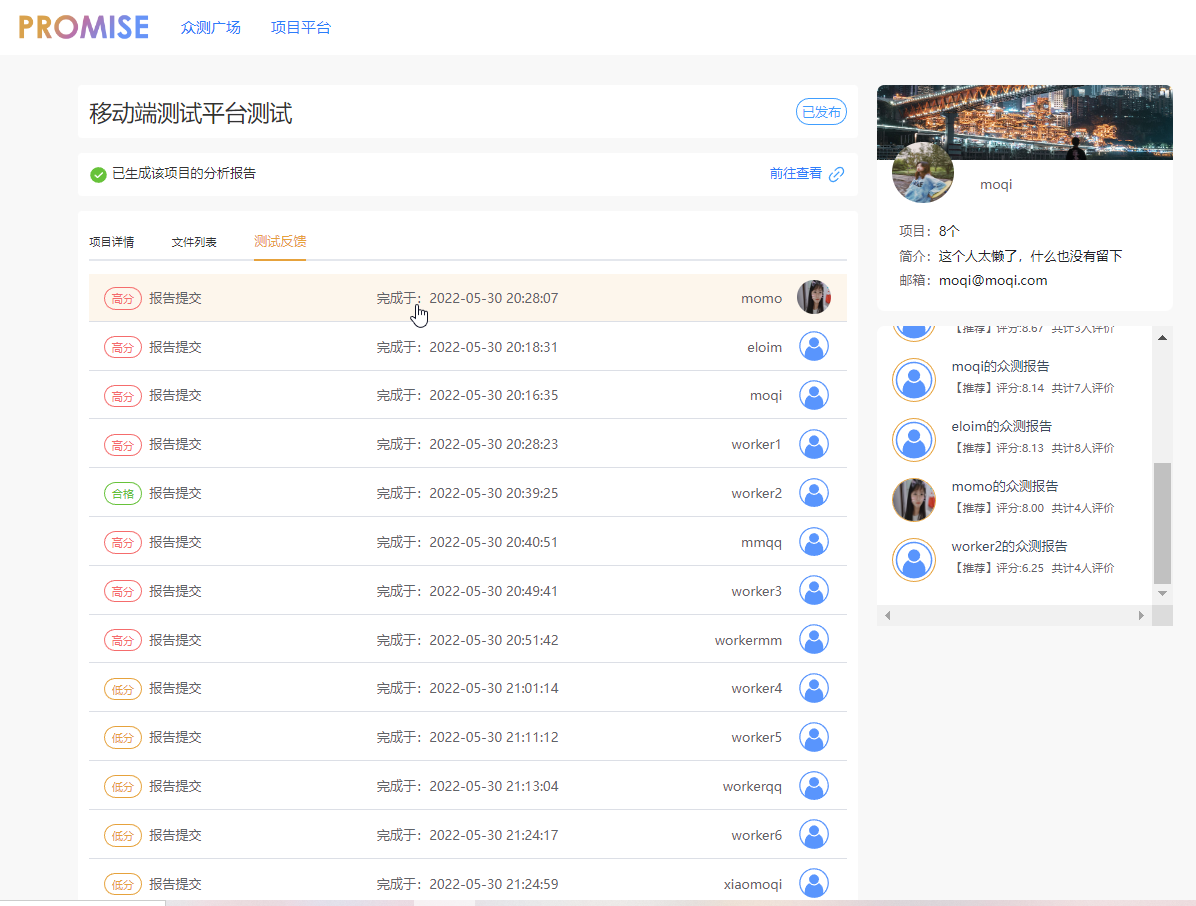Open momo's avatar in feedback list
This screenshot has height=906, width=1196.
point(814,297)
